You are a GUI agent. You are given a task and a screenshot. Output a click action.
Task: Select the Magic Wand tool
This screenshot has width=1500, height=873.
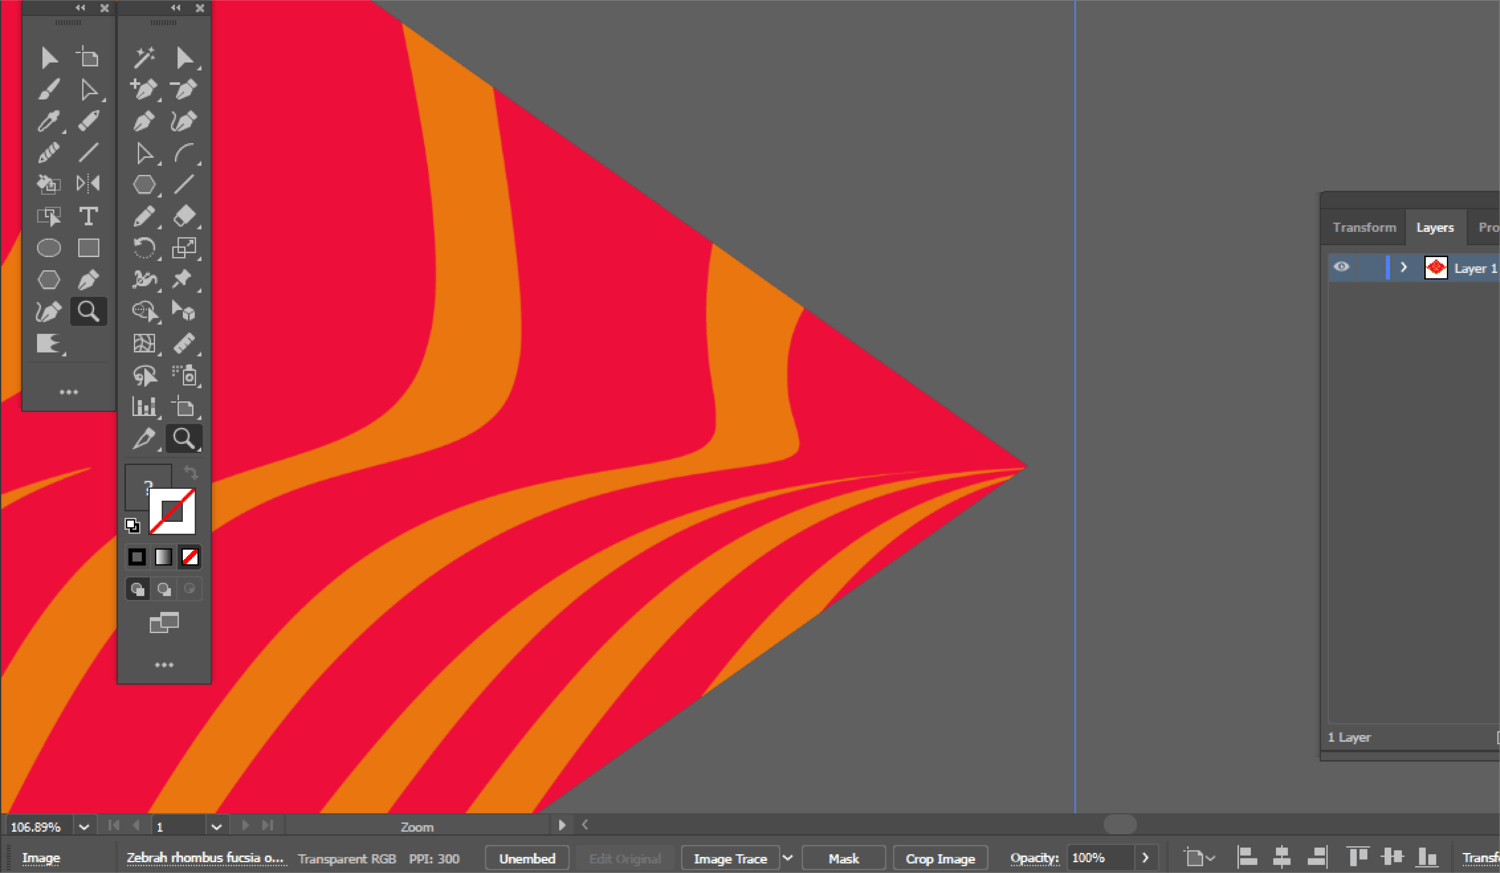tap(145, 57)
